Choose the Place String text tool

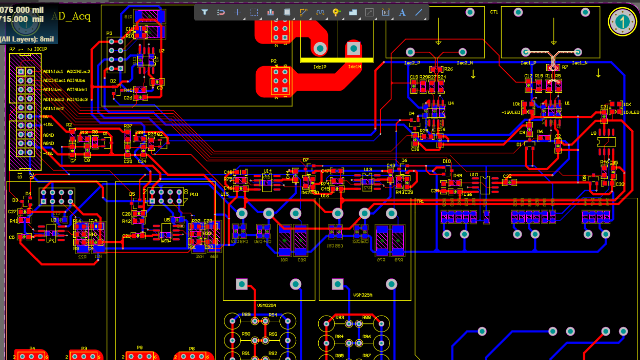(x=402, y=12)
